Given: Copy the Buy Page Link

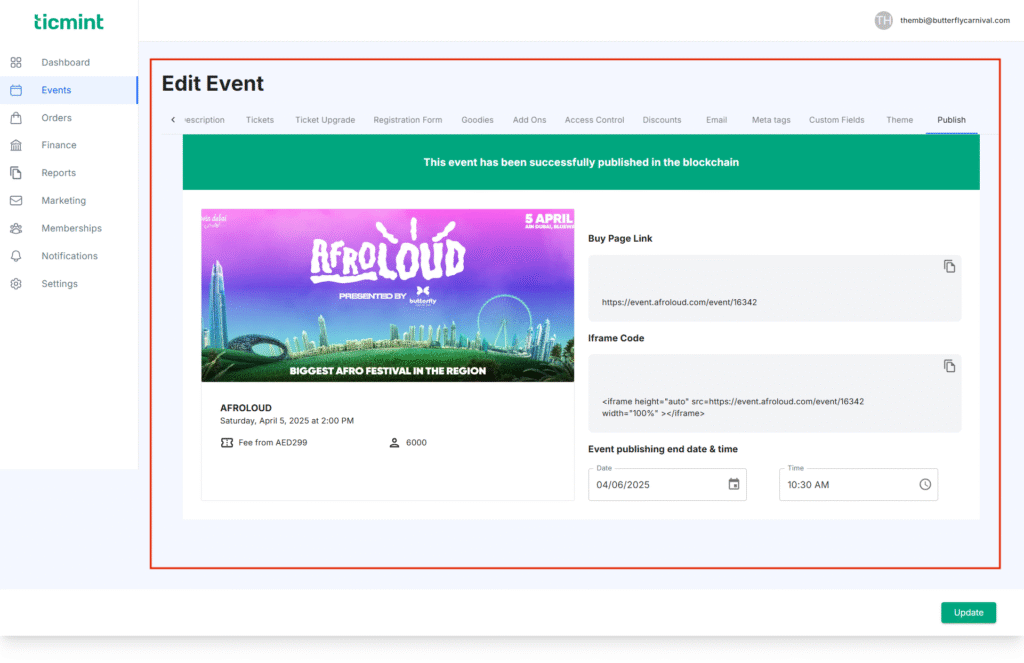Looking at the screenshot, I should [x=950, y=266].
